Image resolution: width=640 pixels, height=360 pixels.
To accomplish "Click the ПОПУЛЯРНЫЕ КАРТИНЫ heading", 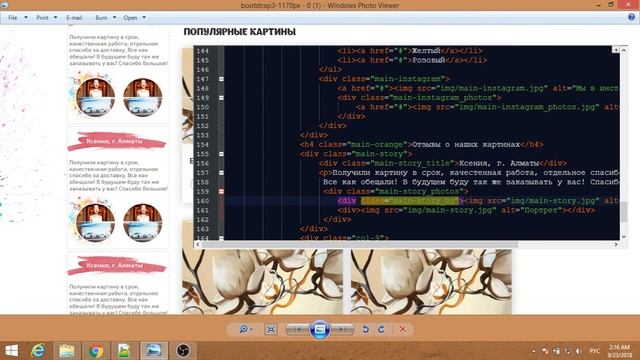I will pyautogui.click(x=240, y=31).
